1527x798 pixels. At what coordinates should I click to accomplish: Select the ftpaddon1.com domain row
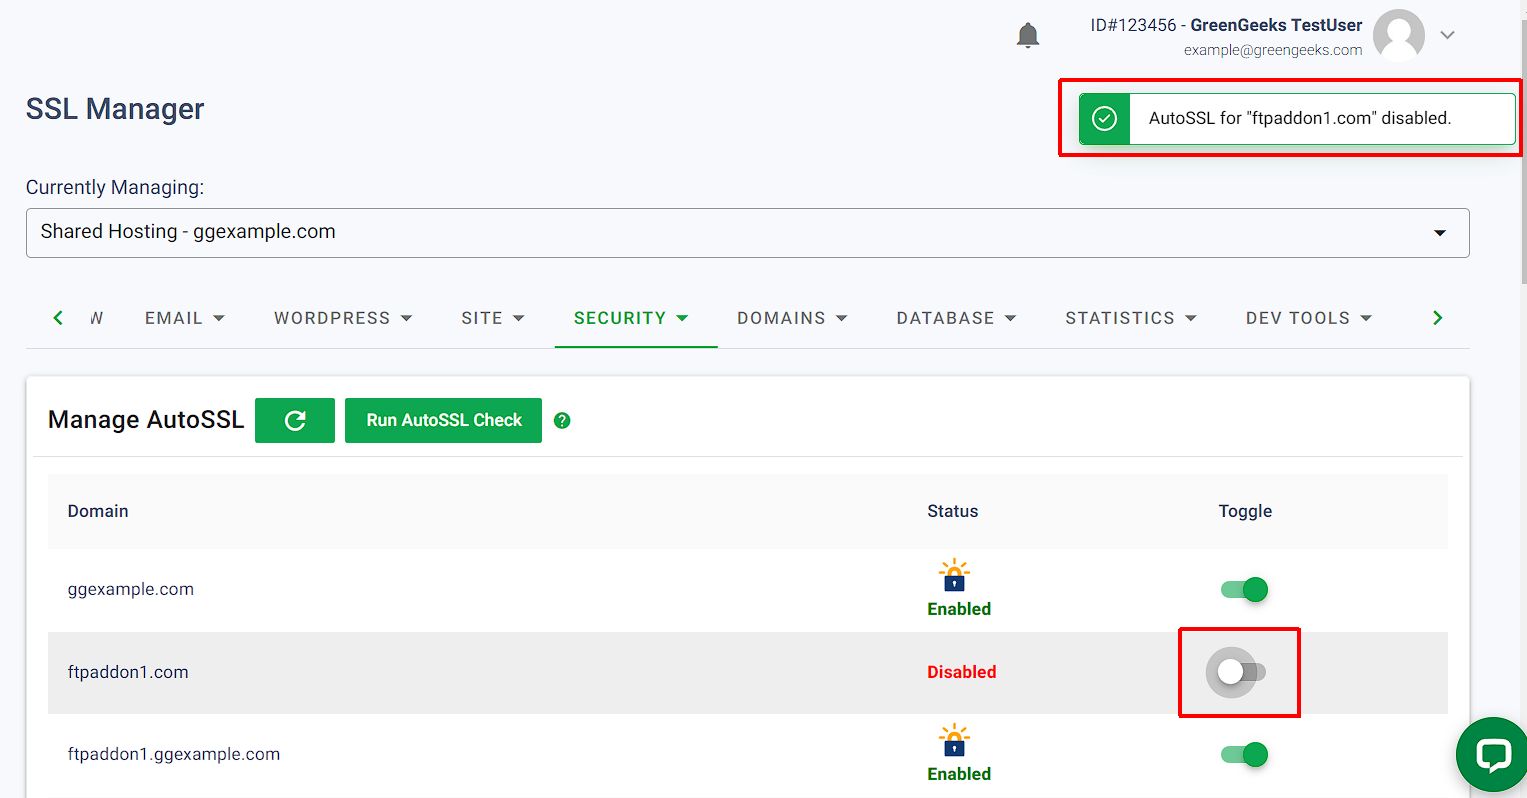pyautogui.click(x=748, y=672)
